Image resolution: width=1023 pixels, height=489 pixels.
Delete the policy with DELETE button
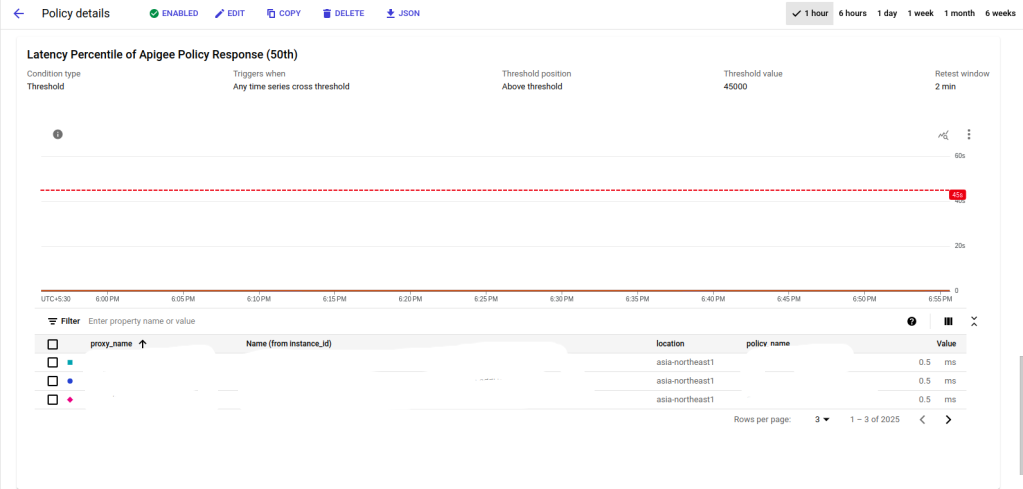pos(343,13)
